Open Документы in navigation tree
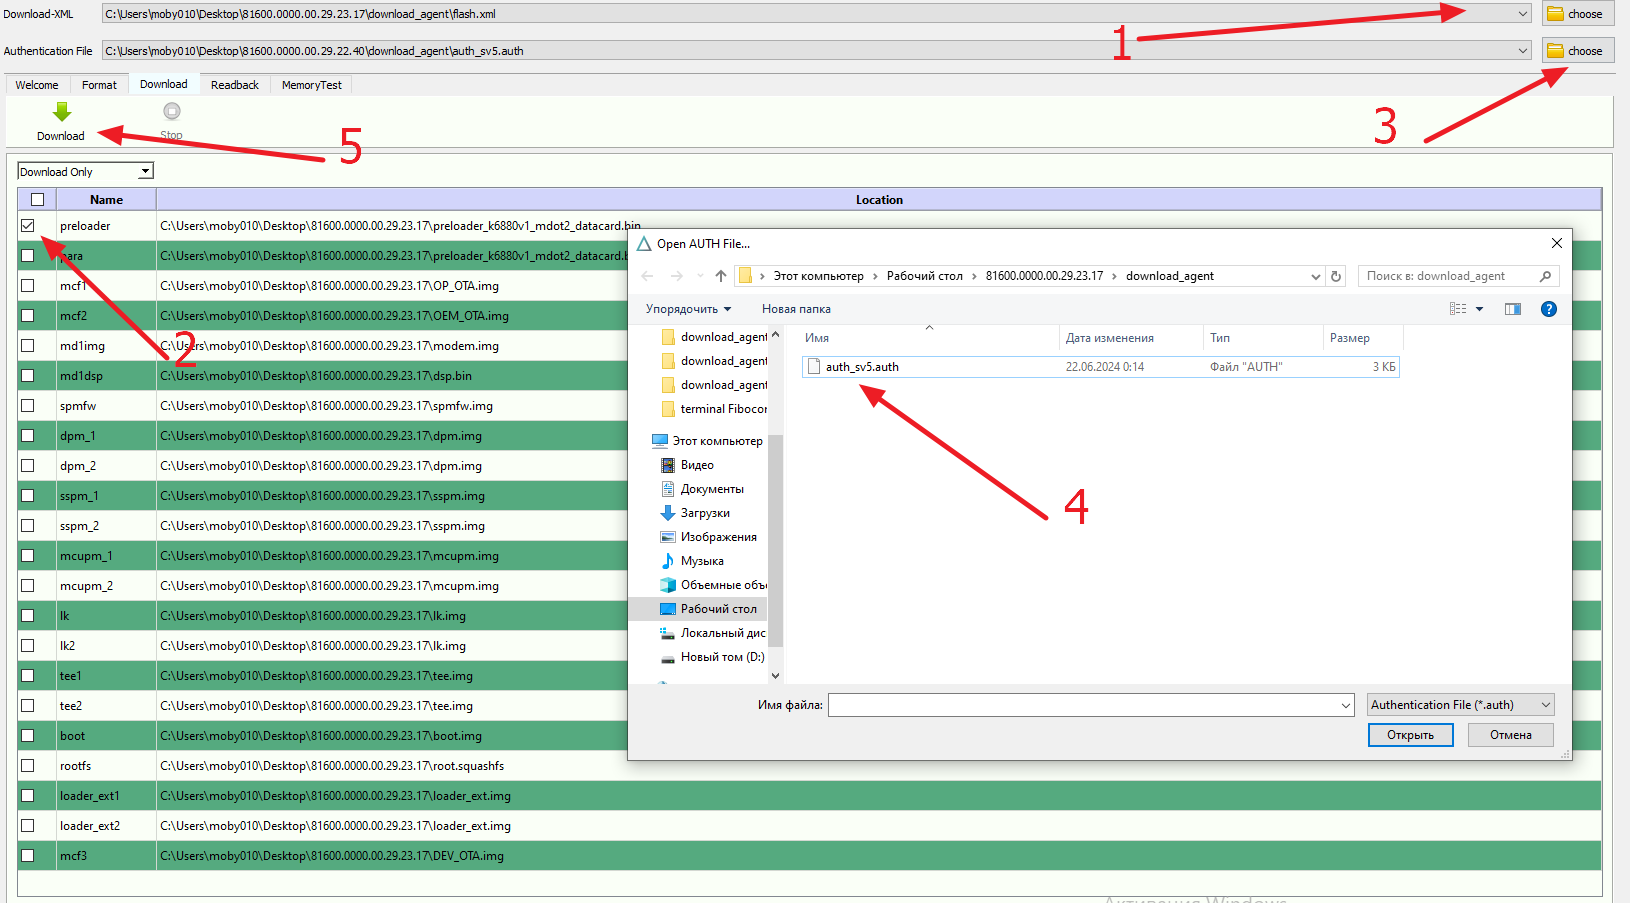Screen dimensions: 1630x903 pyautogui.click(x=712, y=489)
